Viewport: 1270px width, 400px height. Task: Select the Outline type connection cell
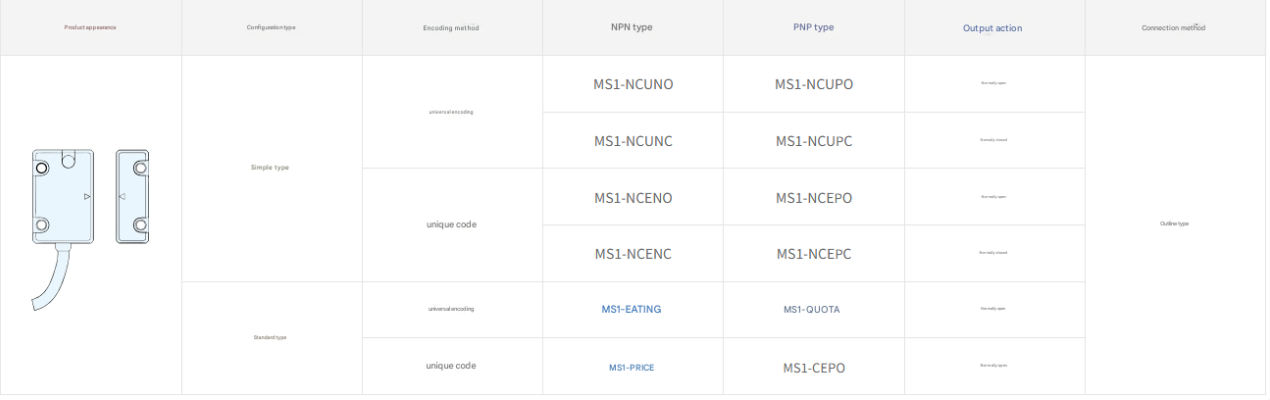1174,224
